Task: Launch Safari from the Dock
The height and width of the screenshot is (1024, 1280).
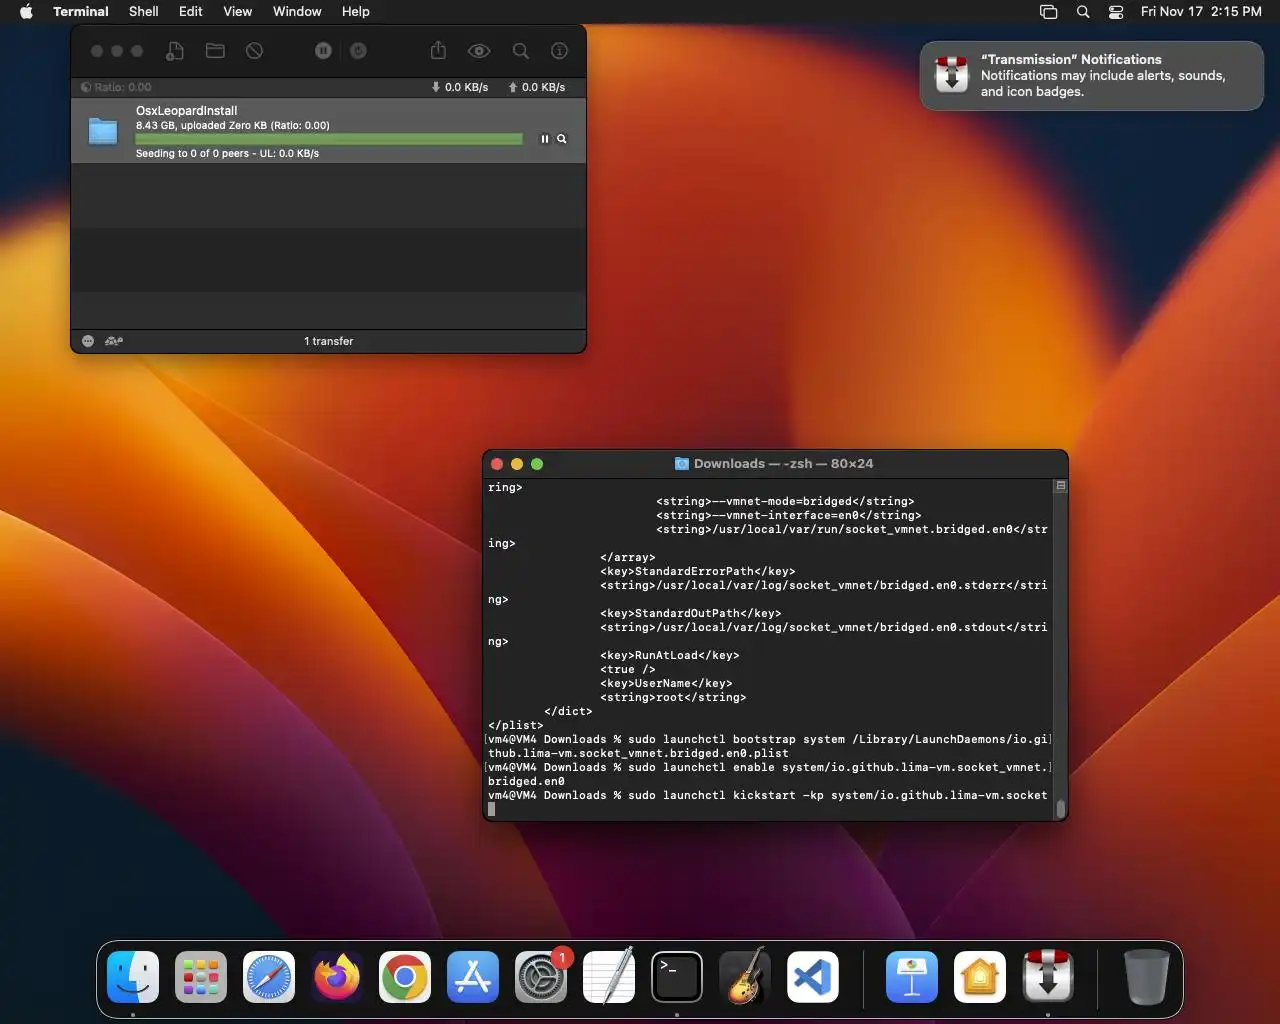Action: [269, 977]
